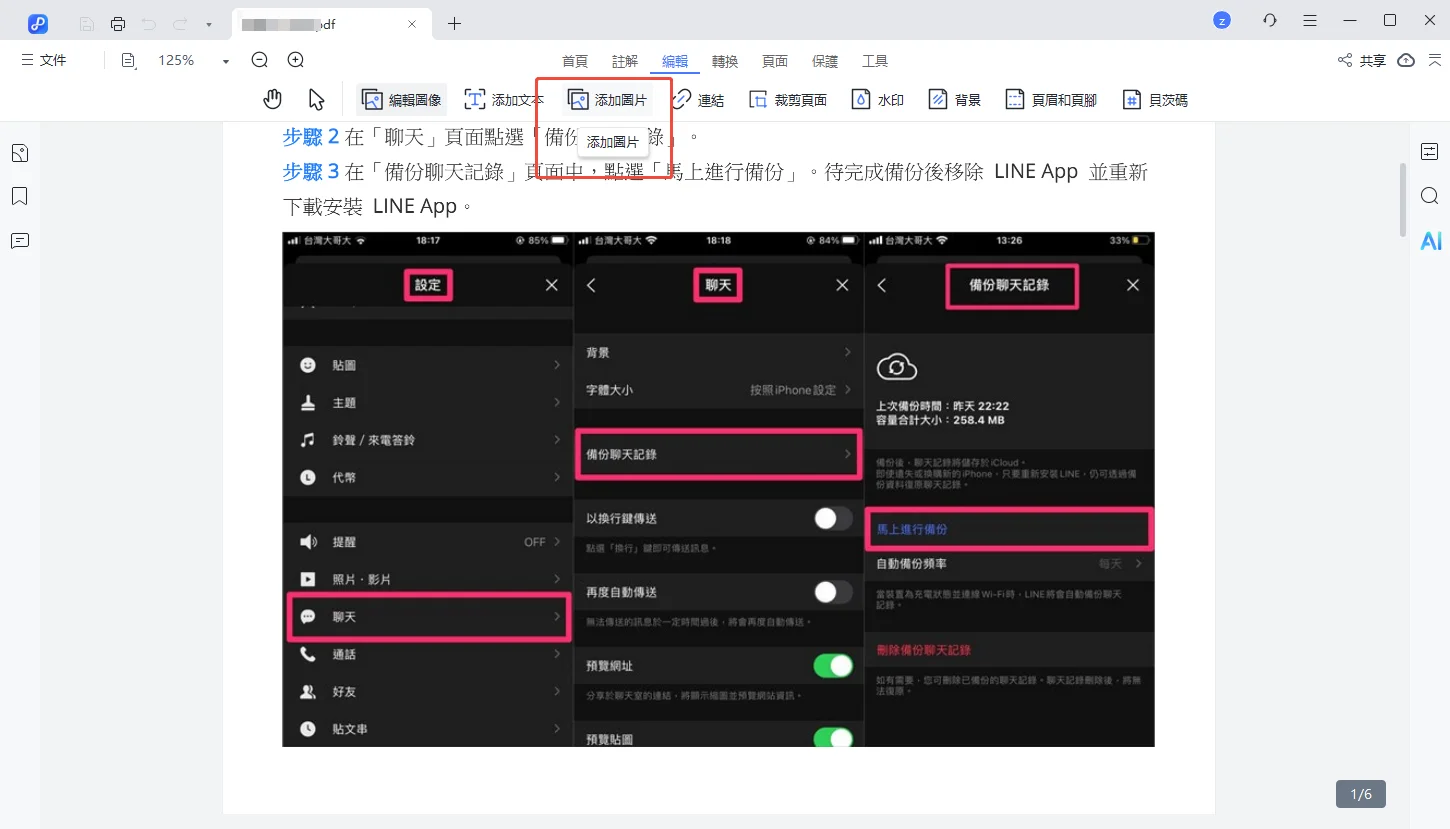Click the zoom in plus icon
The height and width of the screenshot is (829, 1450).
pos(296,60)
